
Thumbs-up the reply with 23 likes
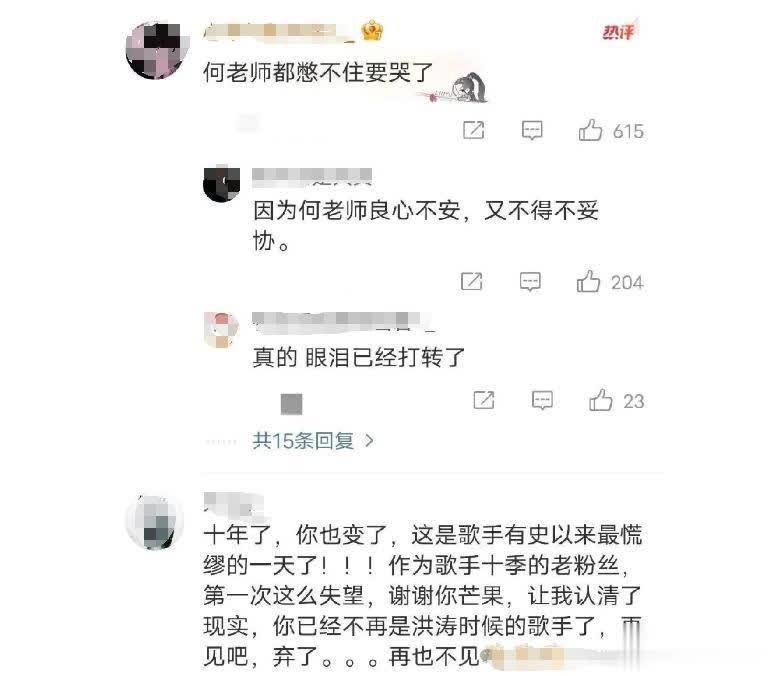(x=600, y=400)
